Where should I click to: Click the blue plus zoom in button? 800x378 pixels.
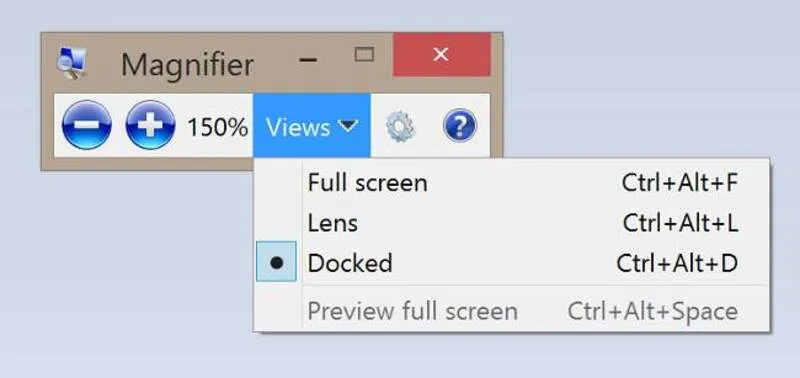(151, 125)
